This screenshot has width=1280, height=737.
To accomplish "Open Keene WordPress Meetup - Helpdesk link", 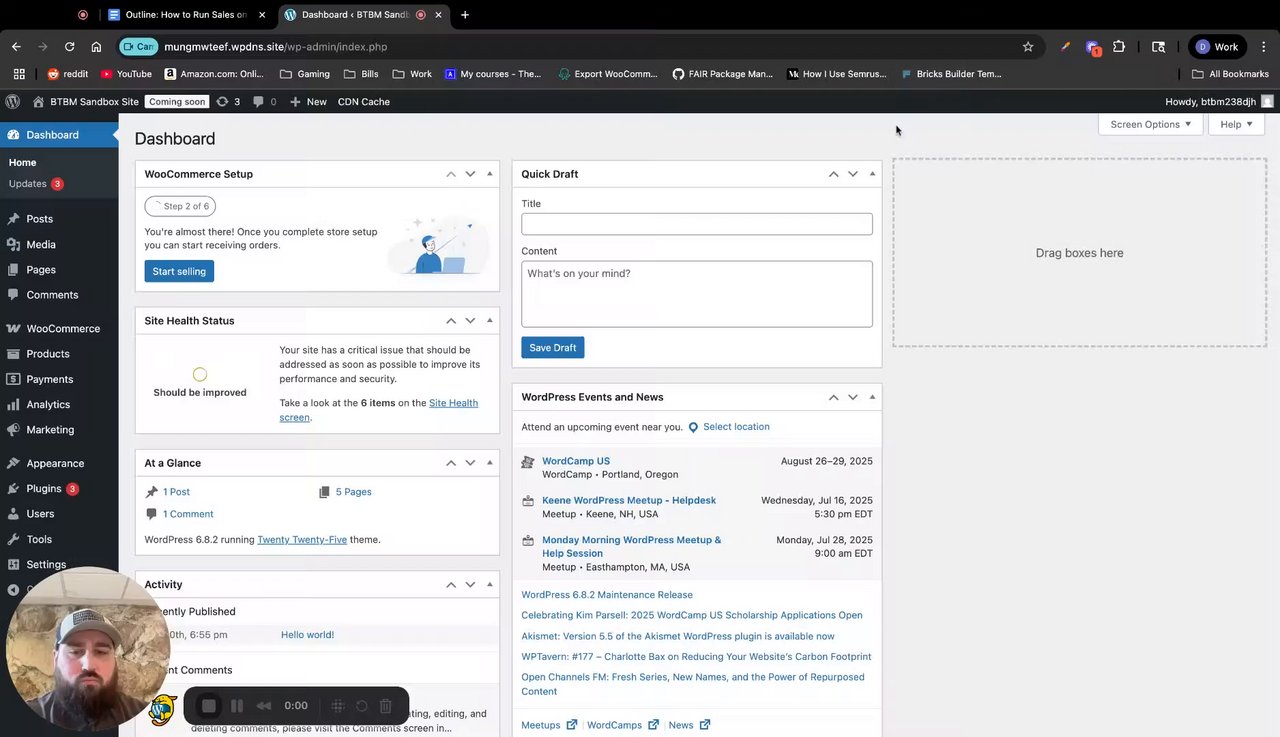I will 629,500.
